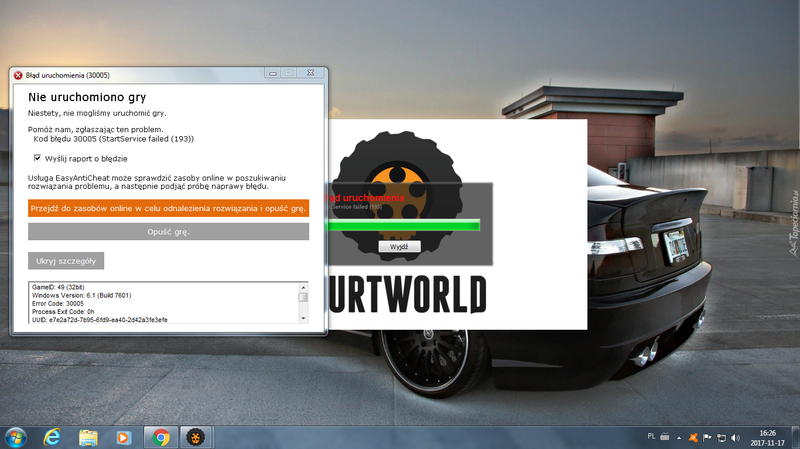800x449 pixels.
Task: Open Action Center flag icon
Action: [707, 437]
